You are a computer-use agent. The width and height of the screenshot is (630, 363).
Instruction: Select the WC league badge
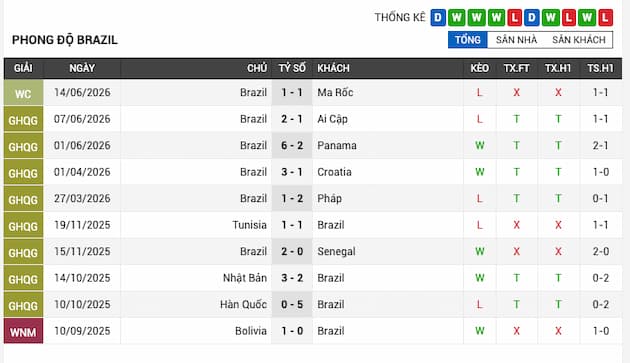point(23,93)
